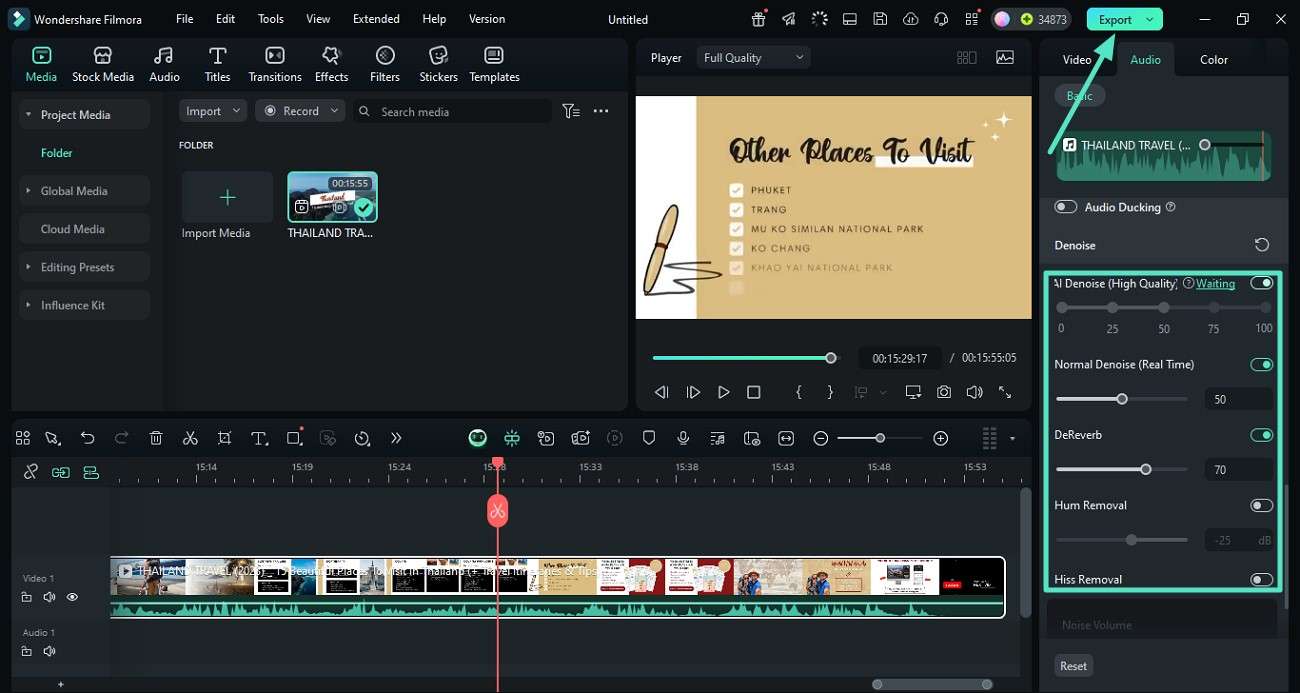
Task: Click the Import Media tile
Action: point(227,197)
